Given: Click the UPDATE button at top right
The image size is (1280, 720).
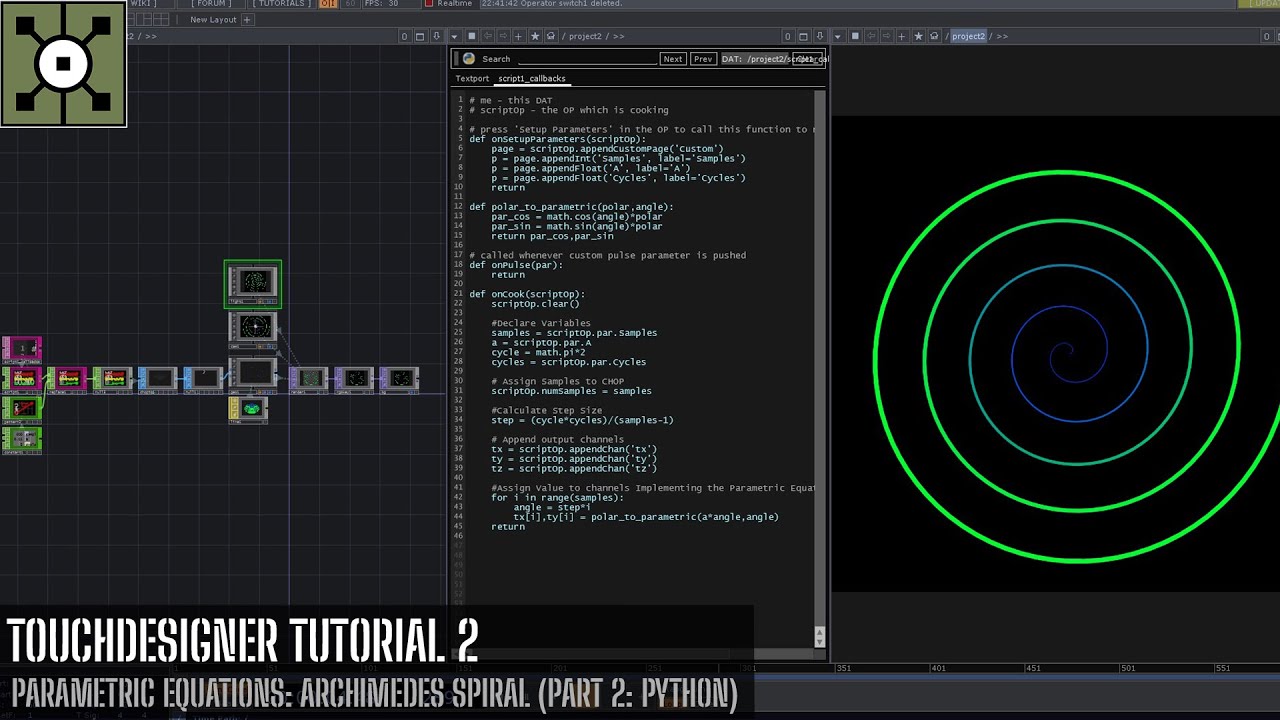Looking at the screenshot, I should click(x=1259, y=4).
